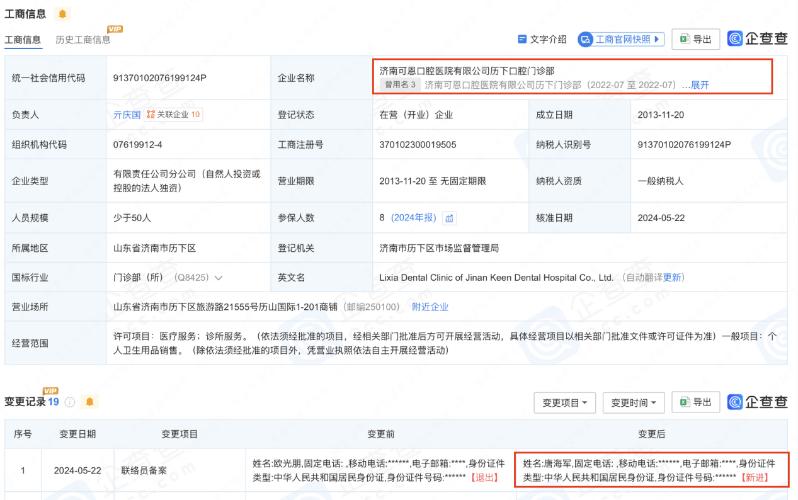The image size is (798, 500).
Task: Click the 山东省济南市历下区 region value
Action: (154, 248)
